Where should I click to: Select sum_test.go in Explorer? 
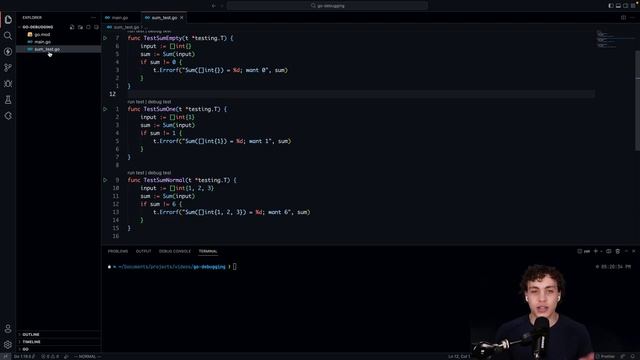tap(58, 49)
